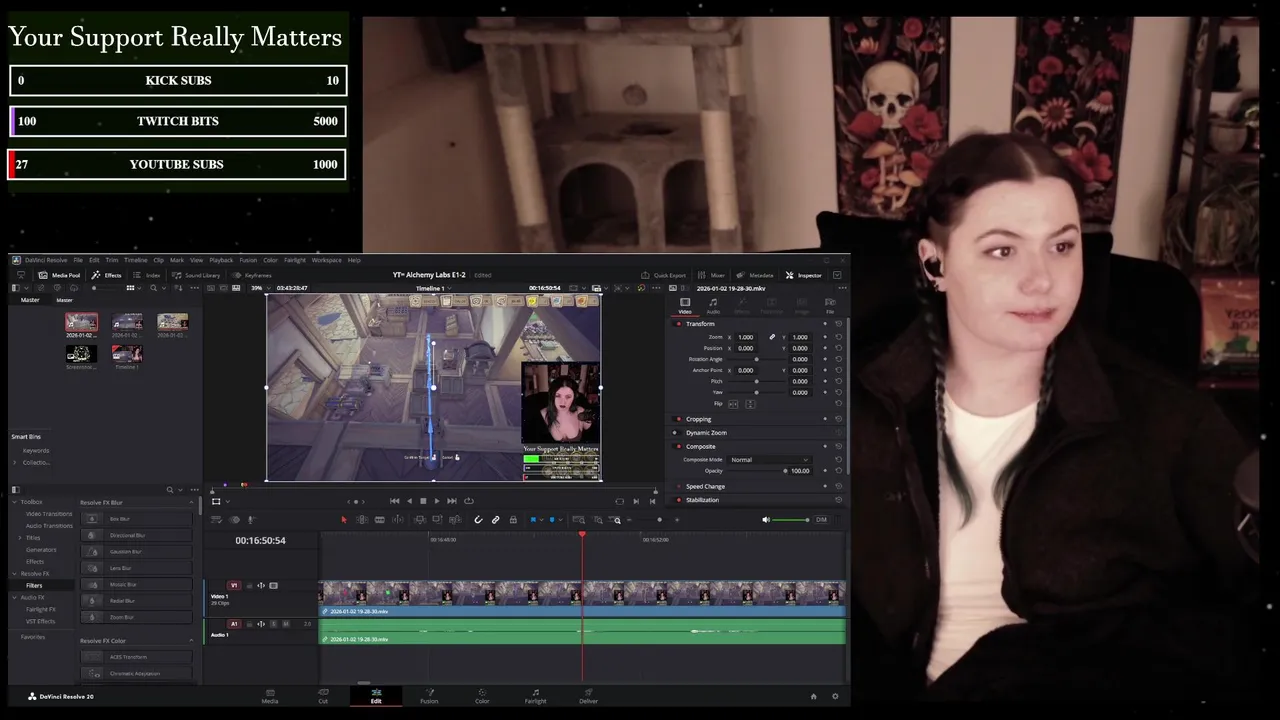The image size is (1280, 720).
Task: Collapse the Toolbox tree
Action: click(16, 502)
